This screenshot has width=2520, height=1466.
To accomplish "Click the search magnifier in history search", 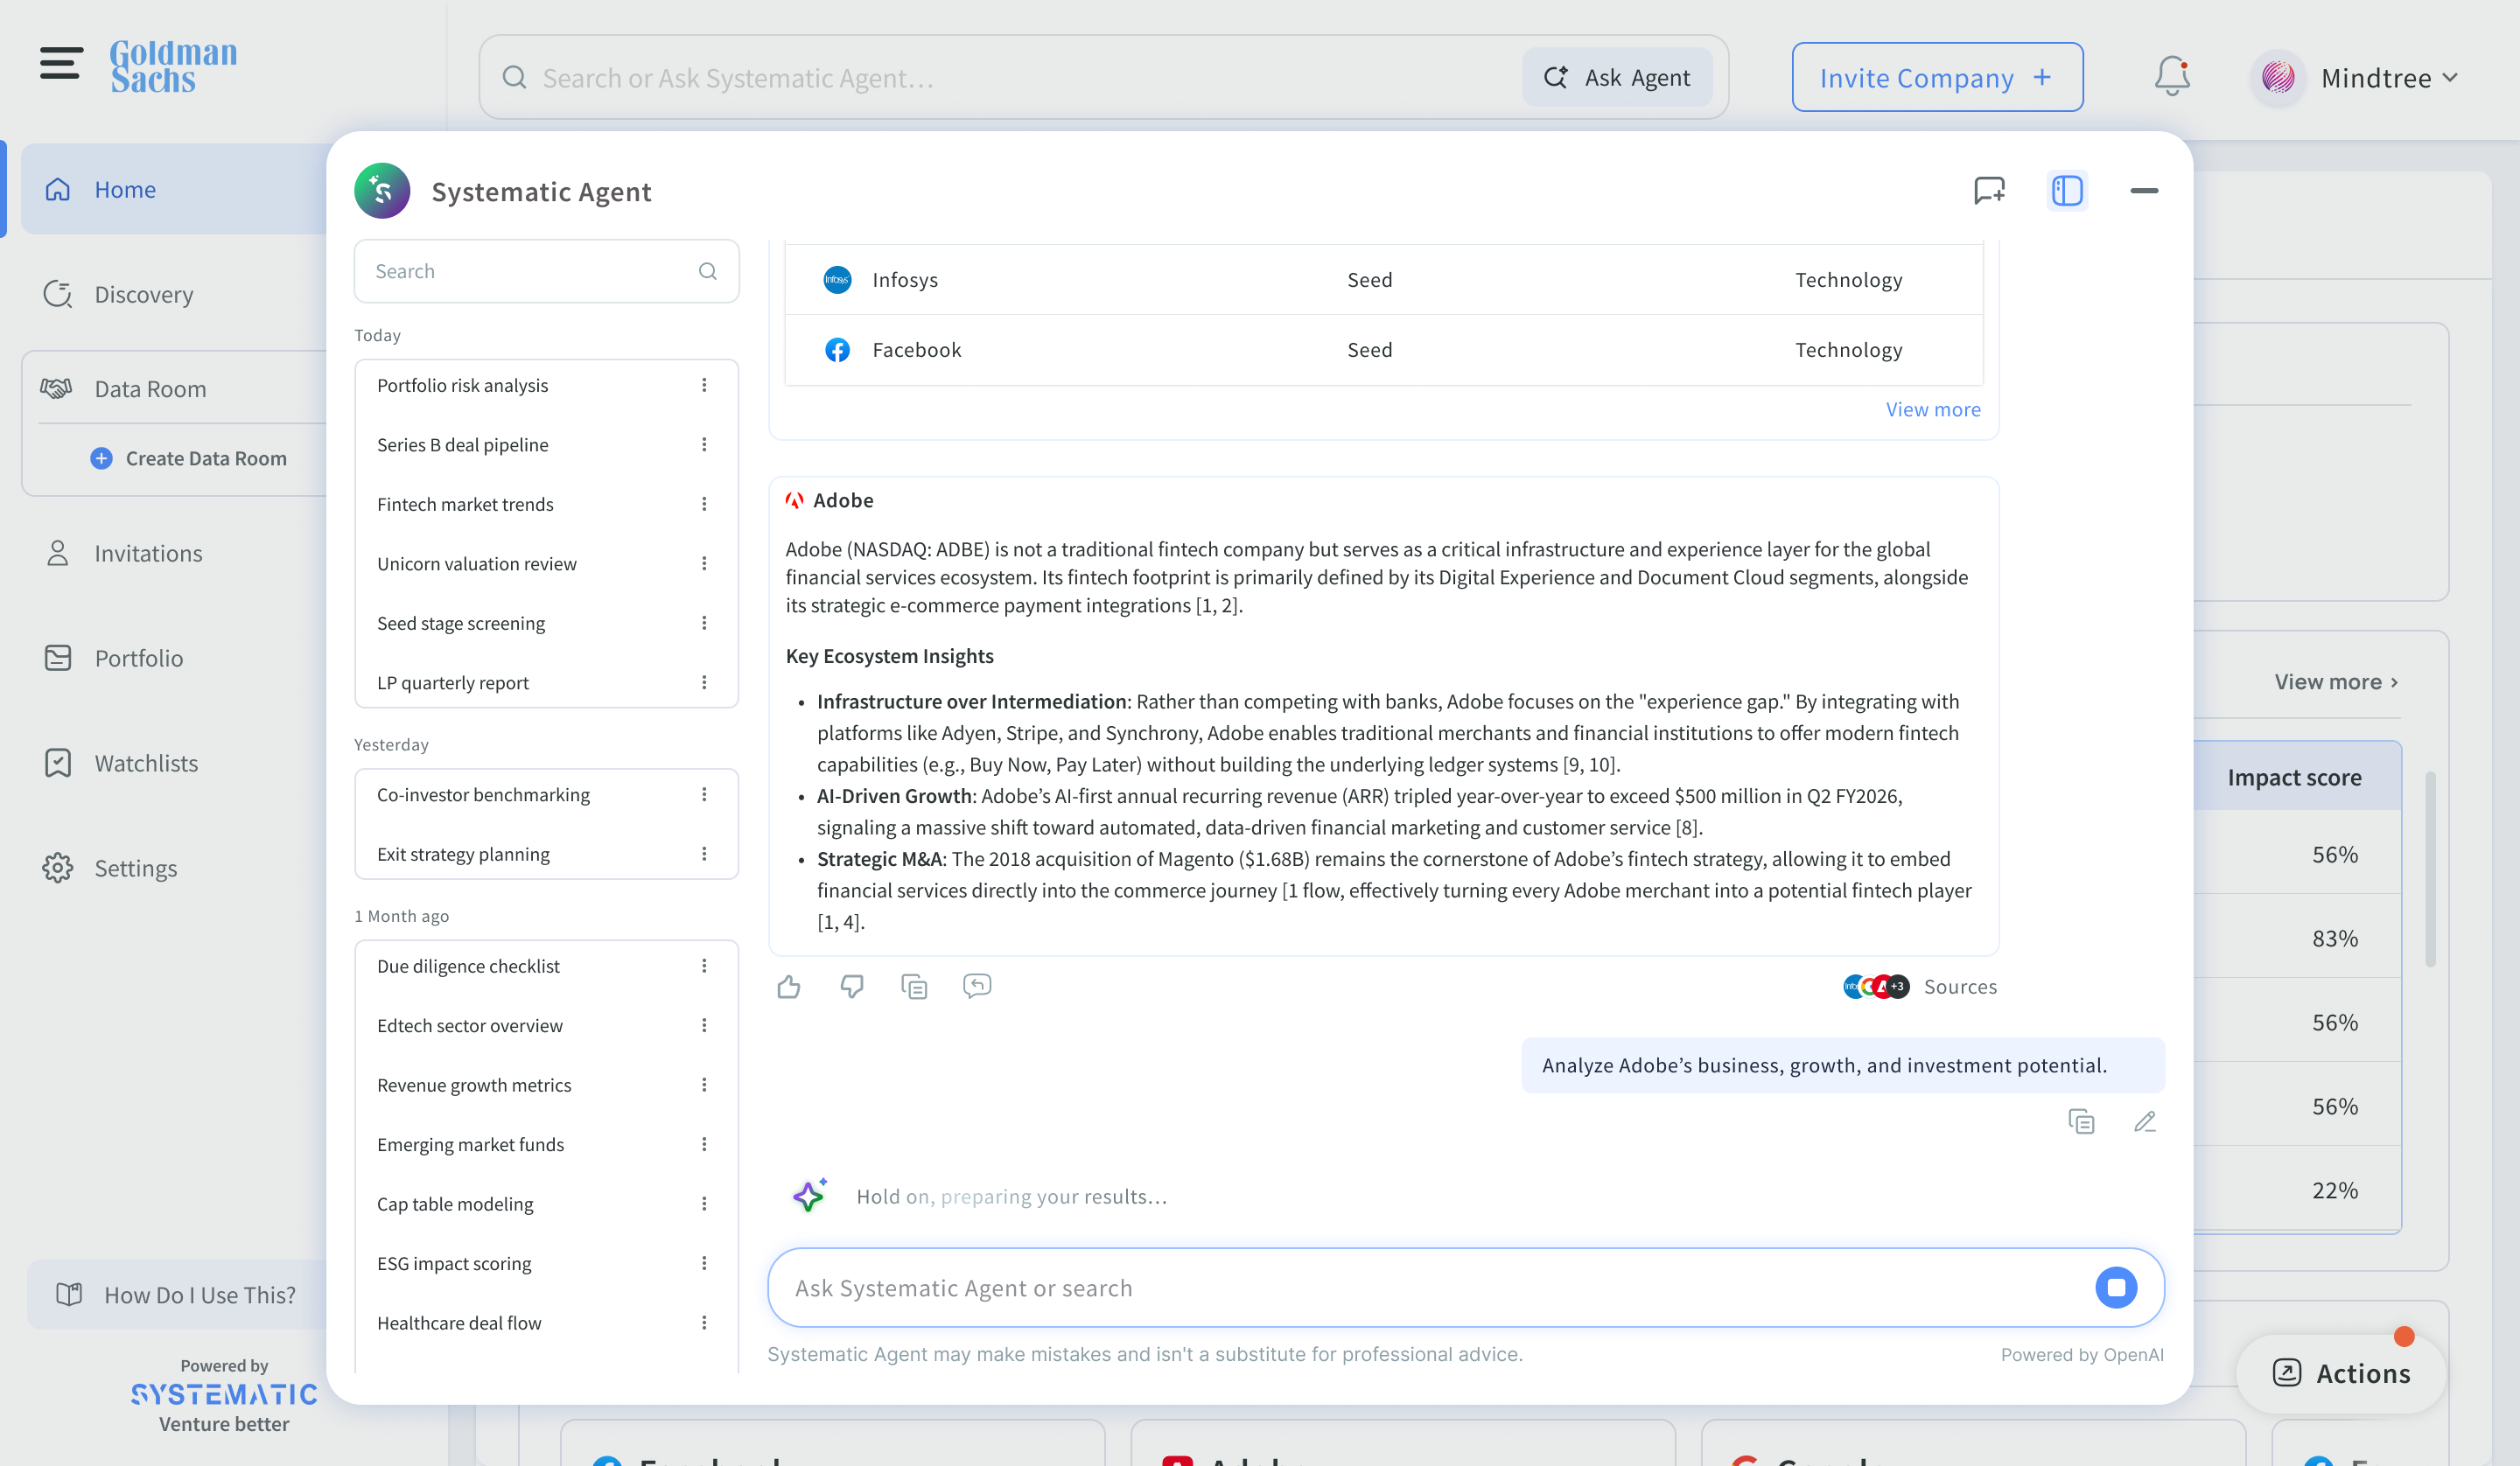I will pos(708,271).
